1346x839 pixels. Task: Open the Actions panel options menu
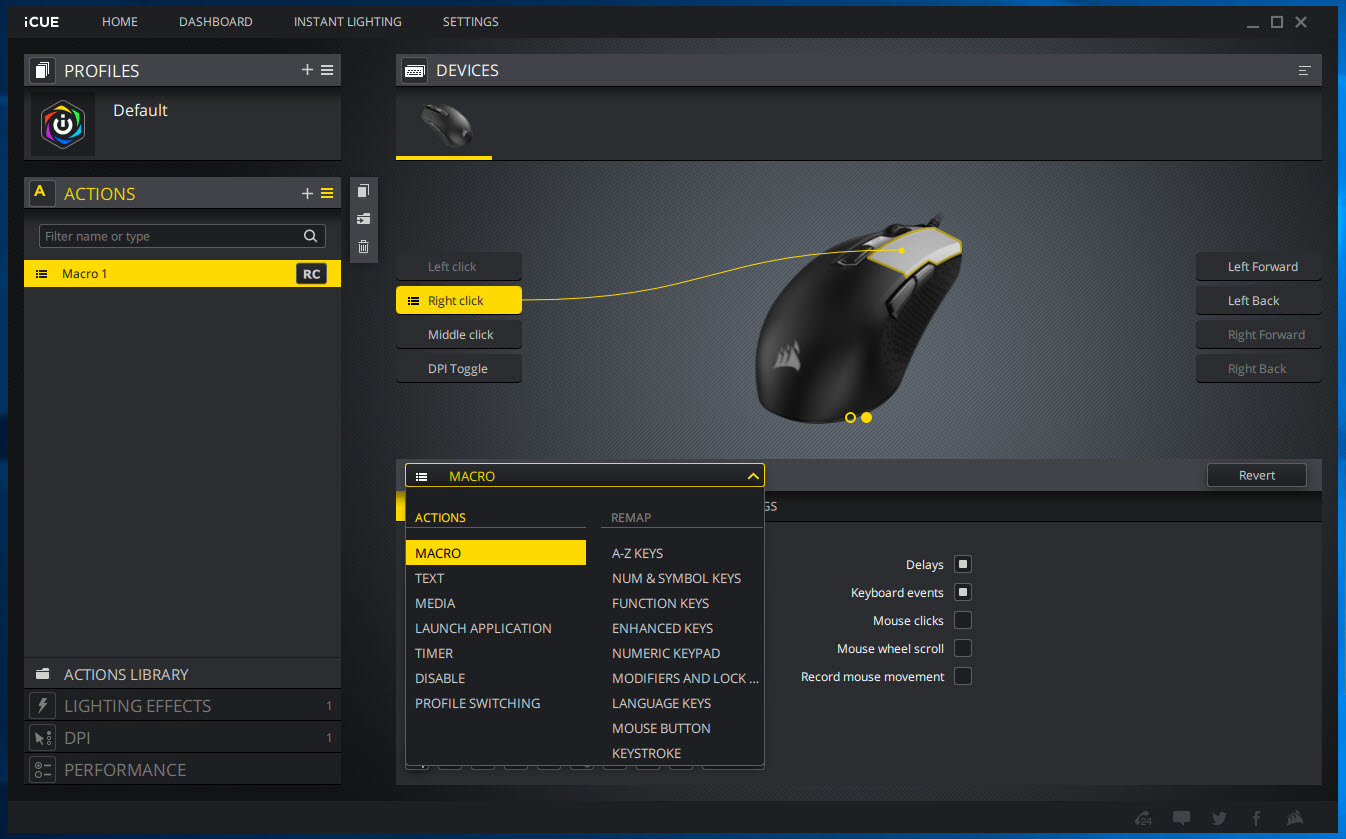pos(327,193)
